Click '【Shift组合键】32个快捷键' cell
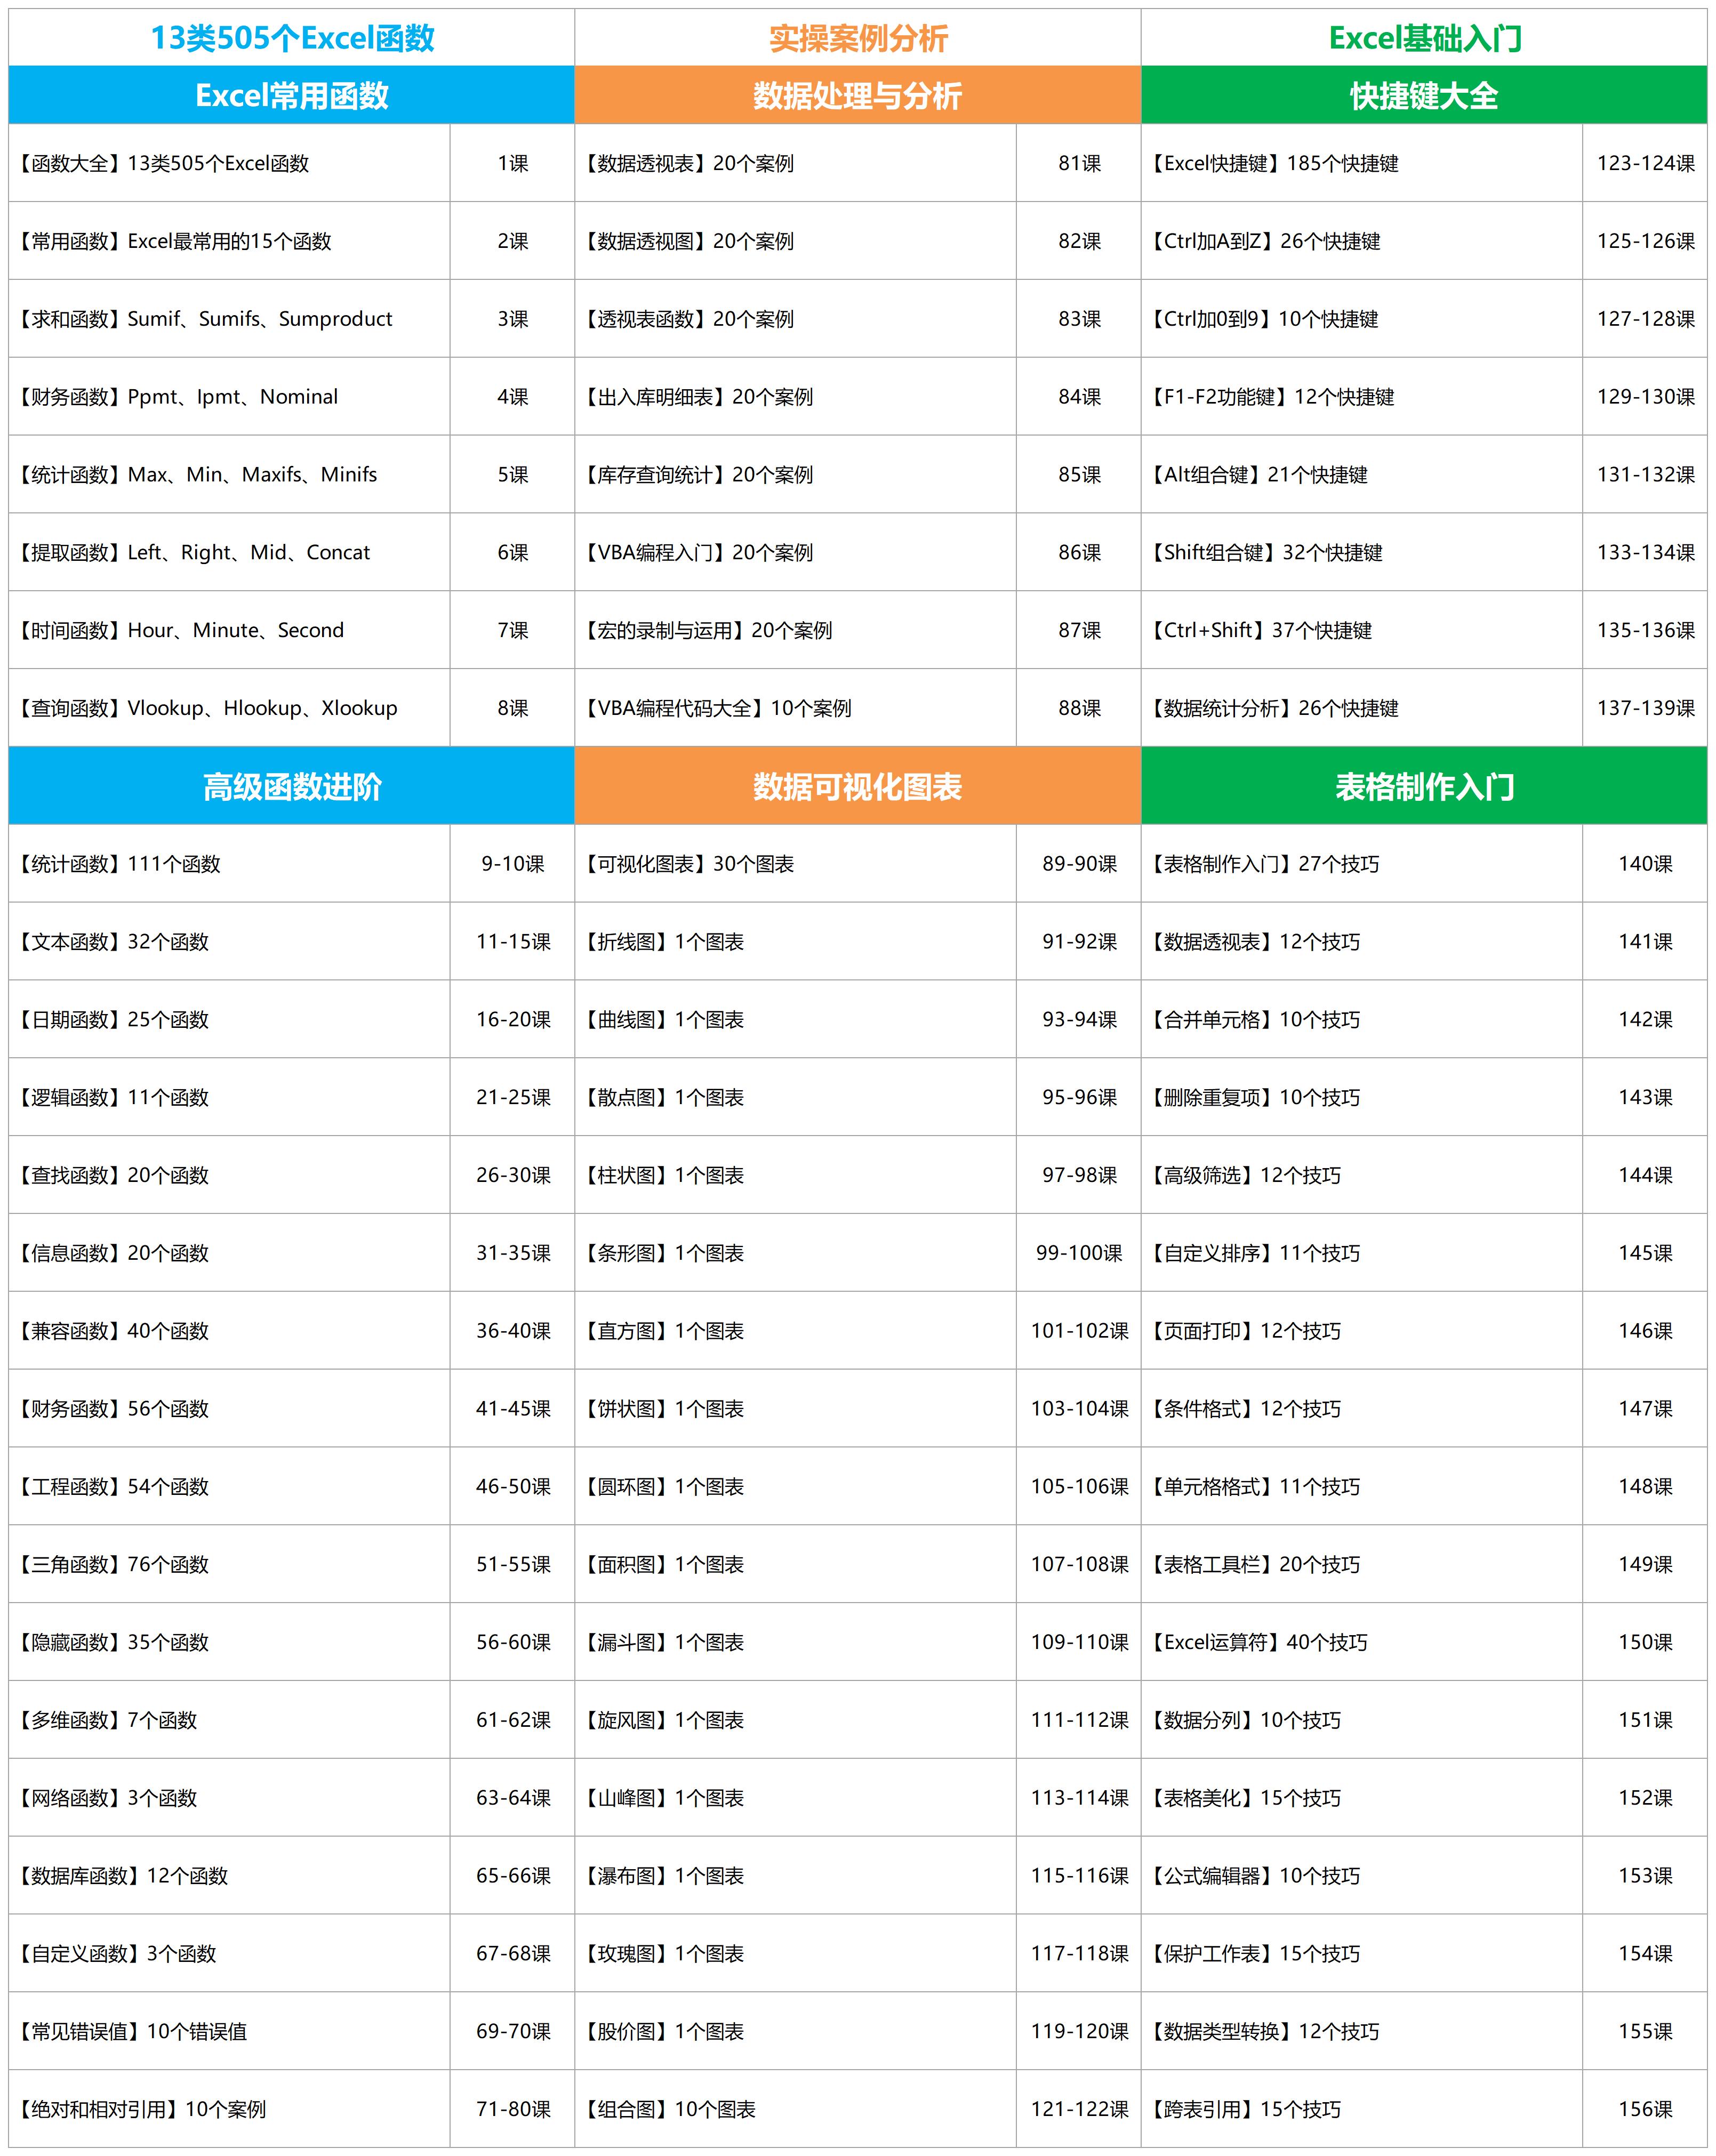 point(1362,552)
